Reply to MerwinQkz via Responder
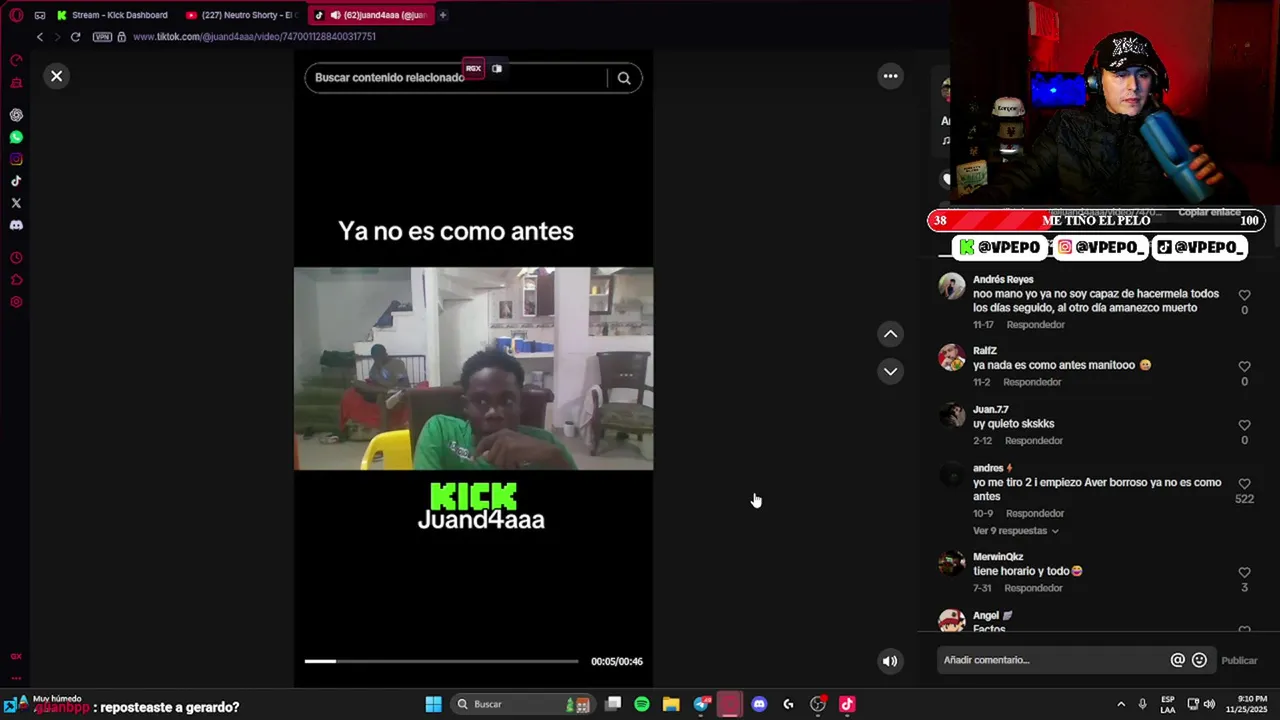1280x720 pixels. coord(1033,588)
